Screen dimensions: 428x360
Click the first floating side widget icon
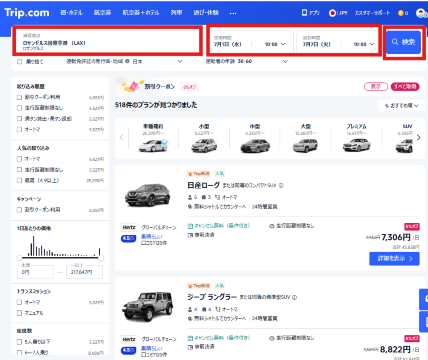424,299
